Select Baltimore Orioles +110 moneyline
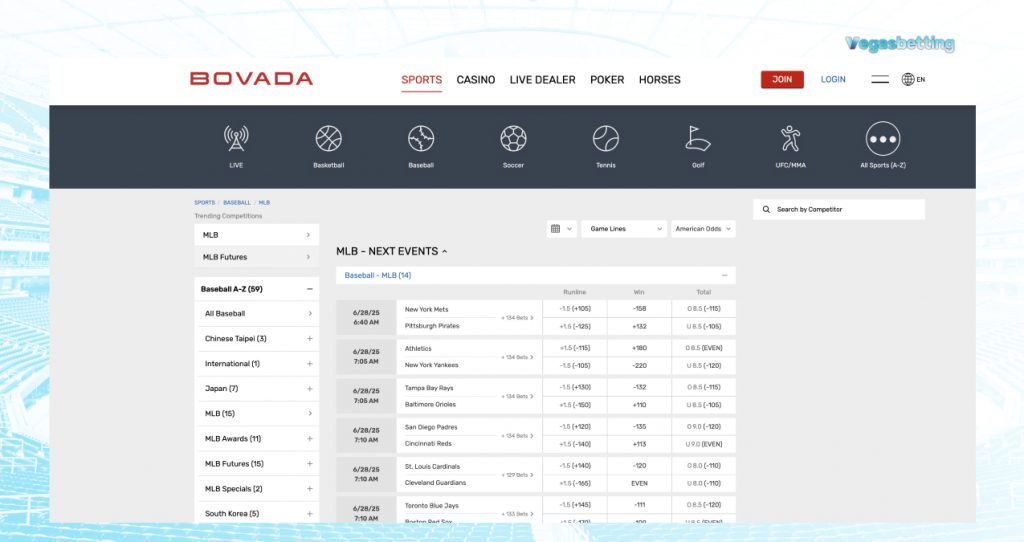 point(639,405)
